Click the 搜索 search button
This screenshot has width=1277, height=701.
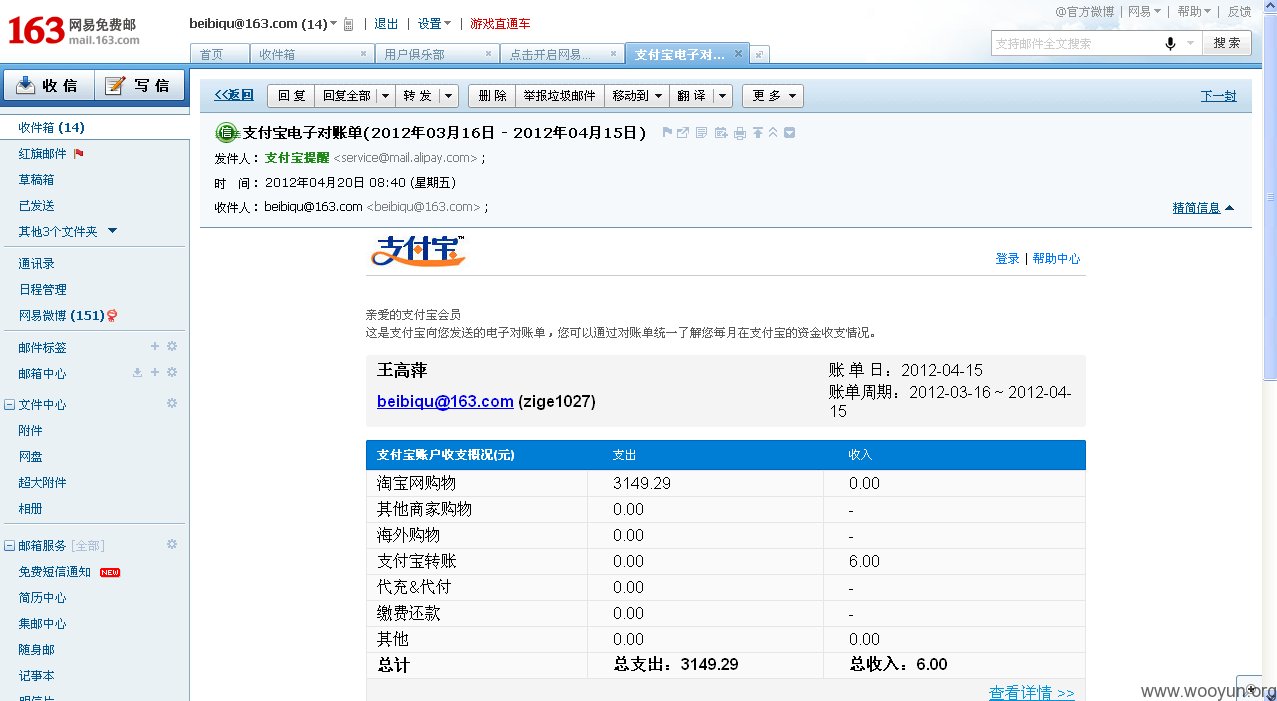pos(1227,43)
